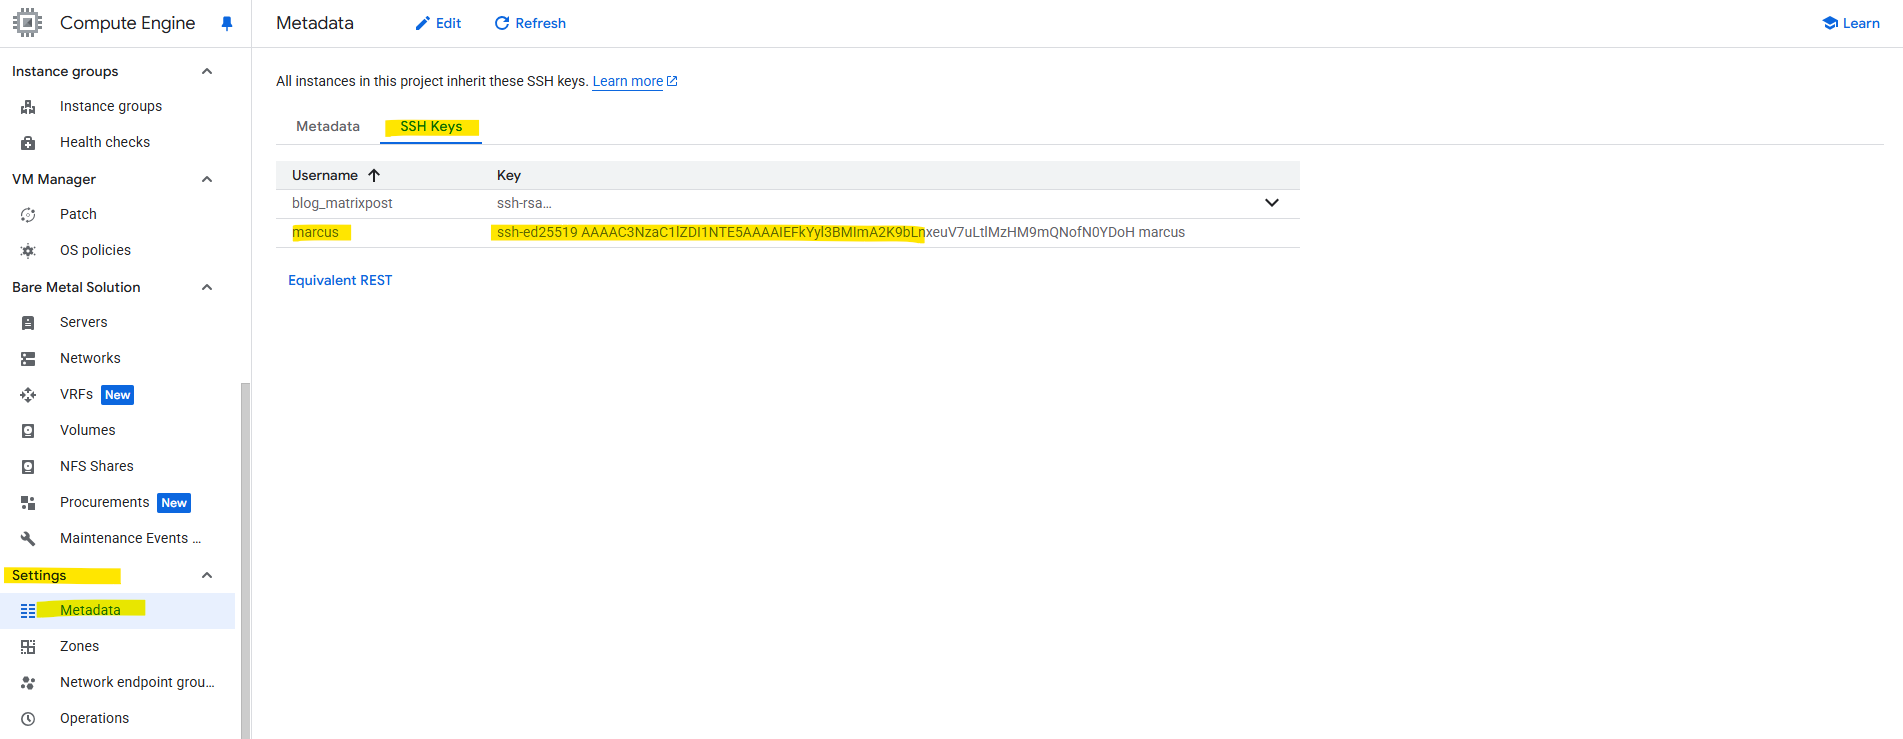Select the blog_matrixpost username cell
Image resolution: width=1903 pixels, height=739 pixels.
tap(342, 203)
